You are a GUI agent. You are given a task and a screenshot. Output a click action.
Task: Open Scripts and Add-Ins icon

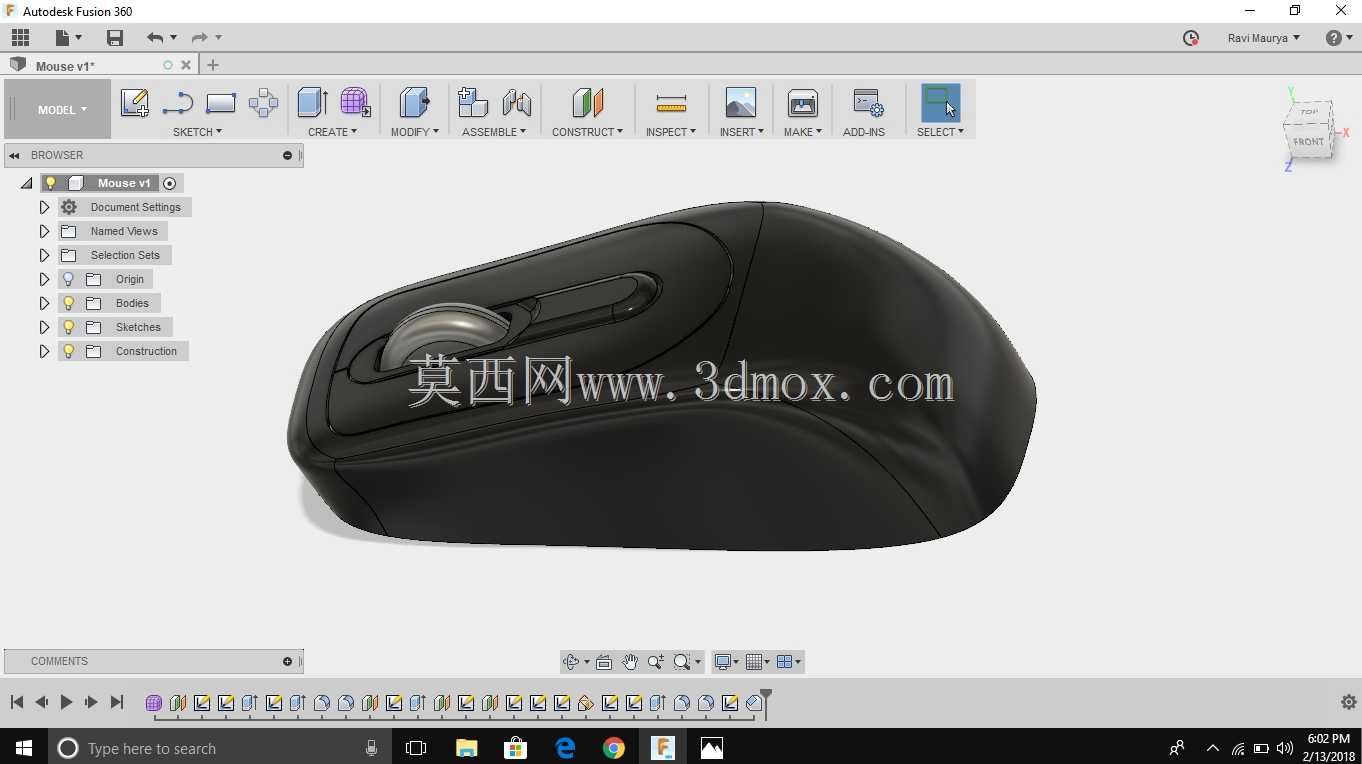pos(867,102)
